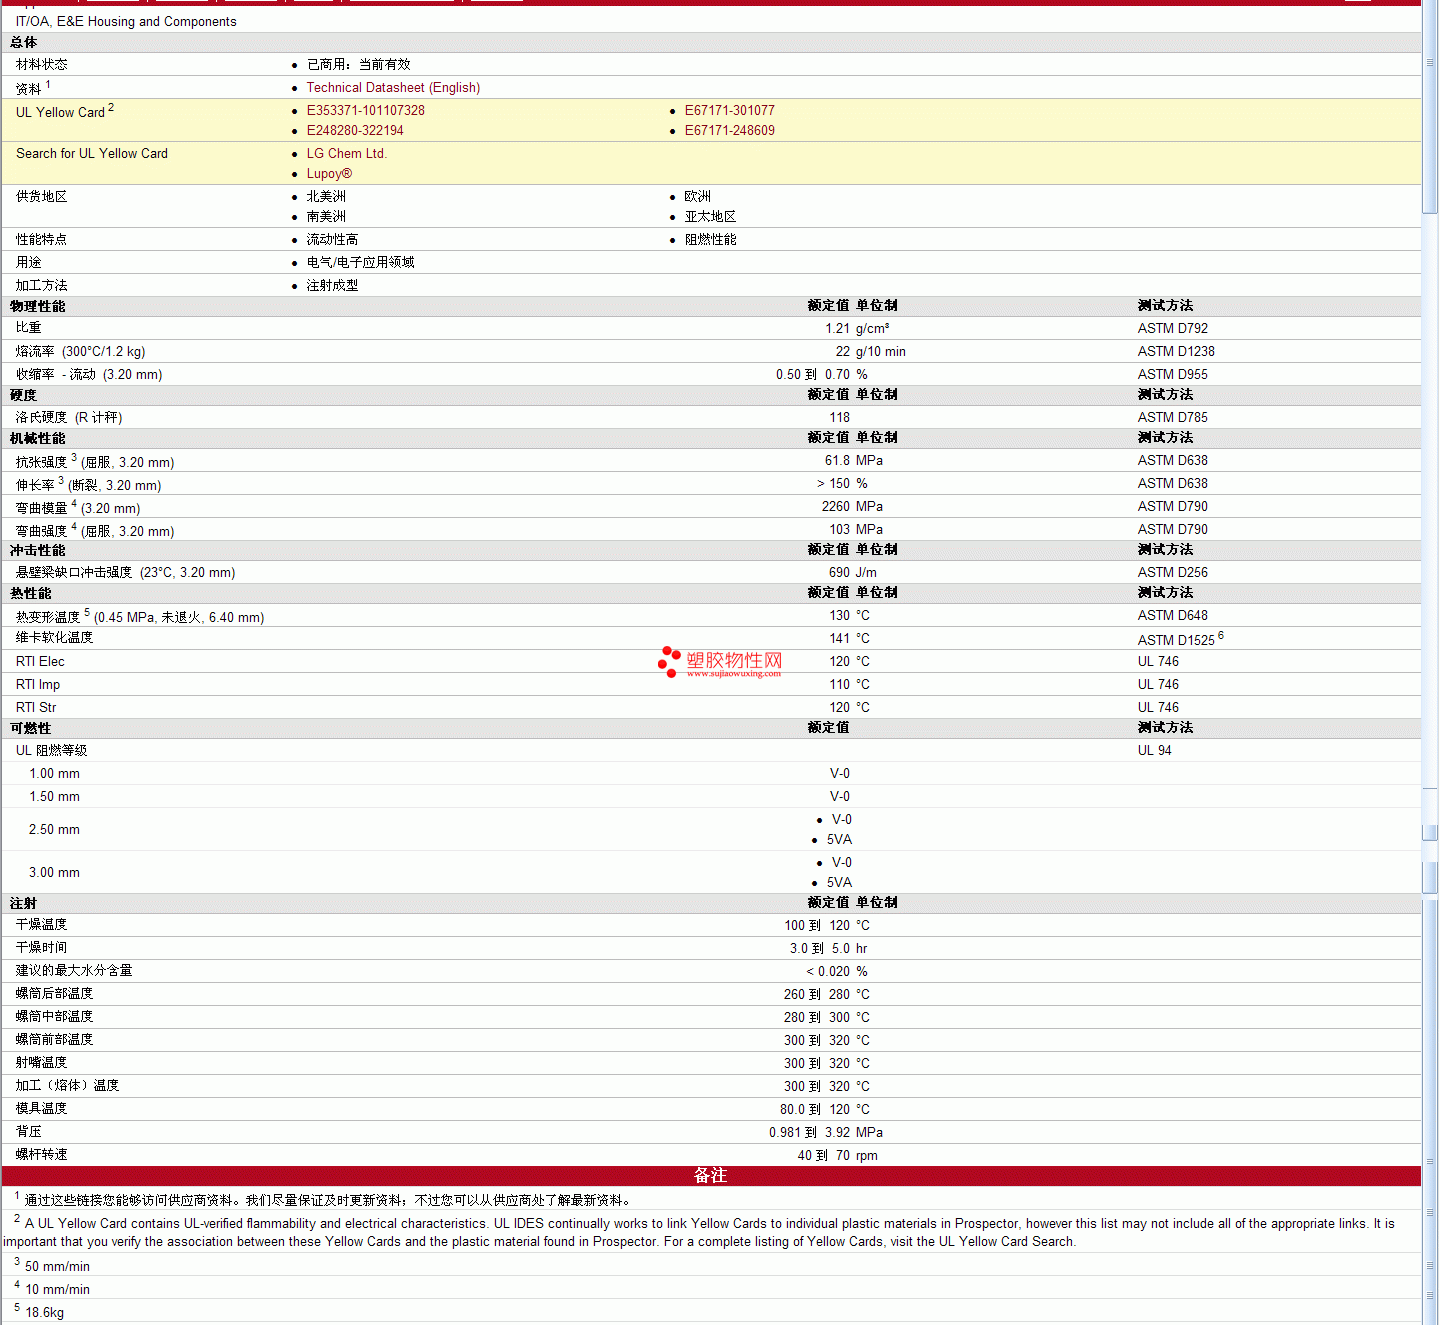Click the melt flow rate value 22
1440x1325 pixels.
(x=843, y=352)
